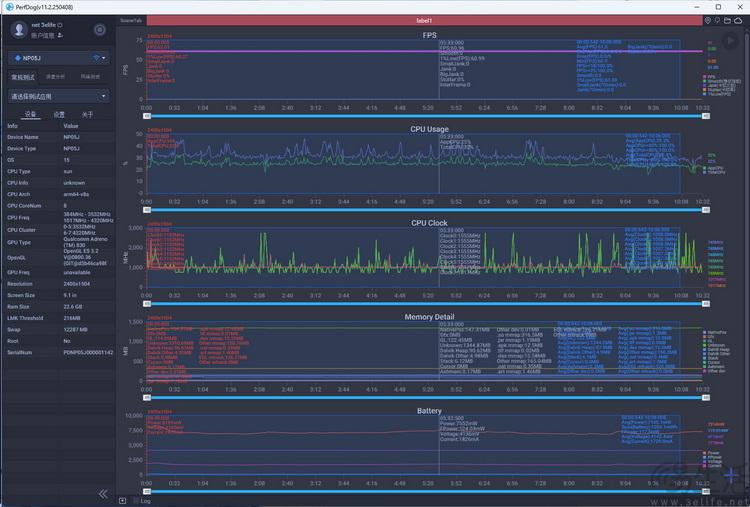Screen dimensions: 750x507
Task: Click the cloud upload icon
Action: (738, 20)
